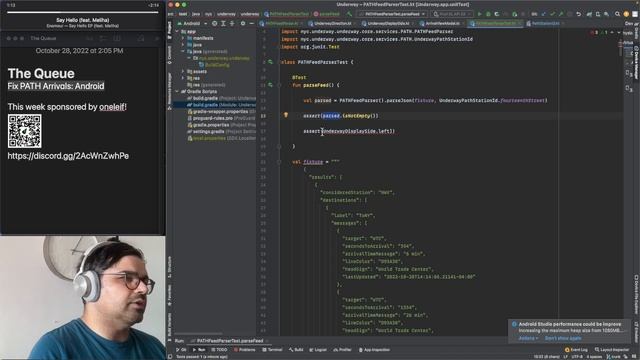640x360 pixels.
Task: Switch to ArrivalViewModel.kt editor tab
Action: [442, 24]
